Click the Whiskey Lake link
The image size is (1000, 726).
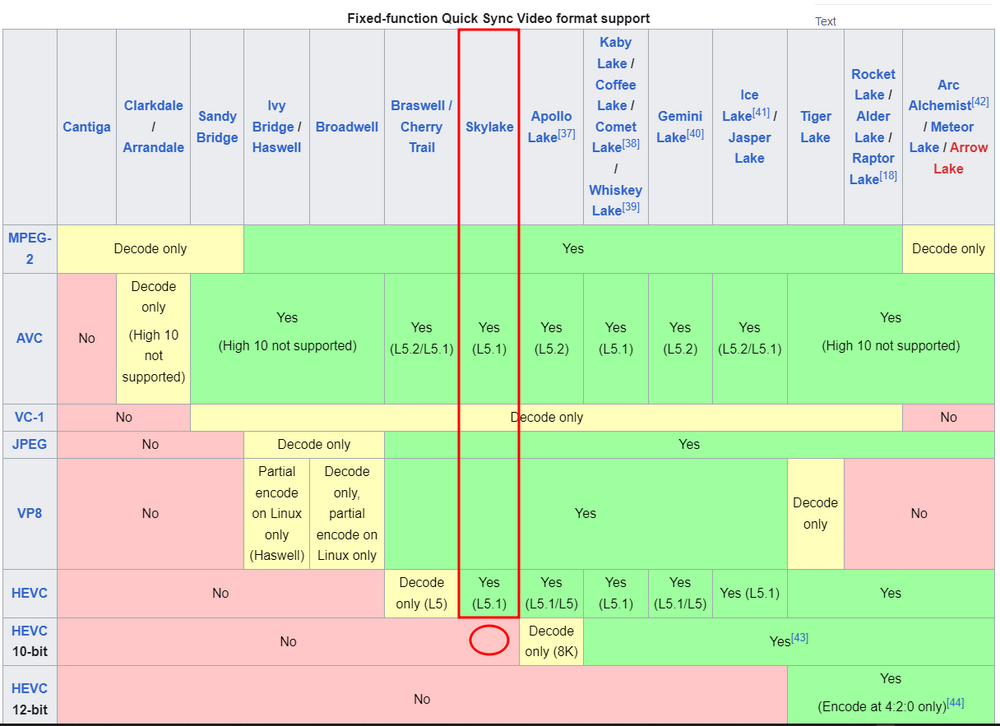[614, 200]
